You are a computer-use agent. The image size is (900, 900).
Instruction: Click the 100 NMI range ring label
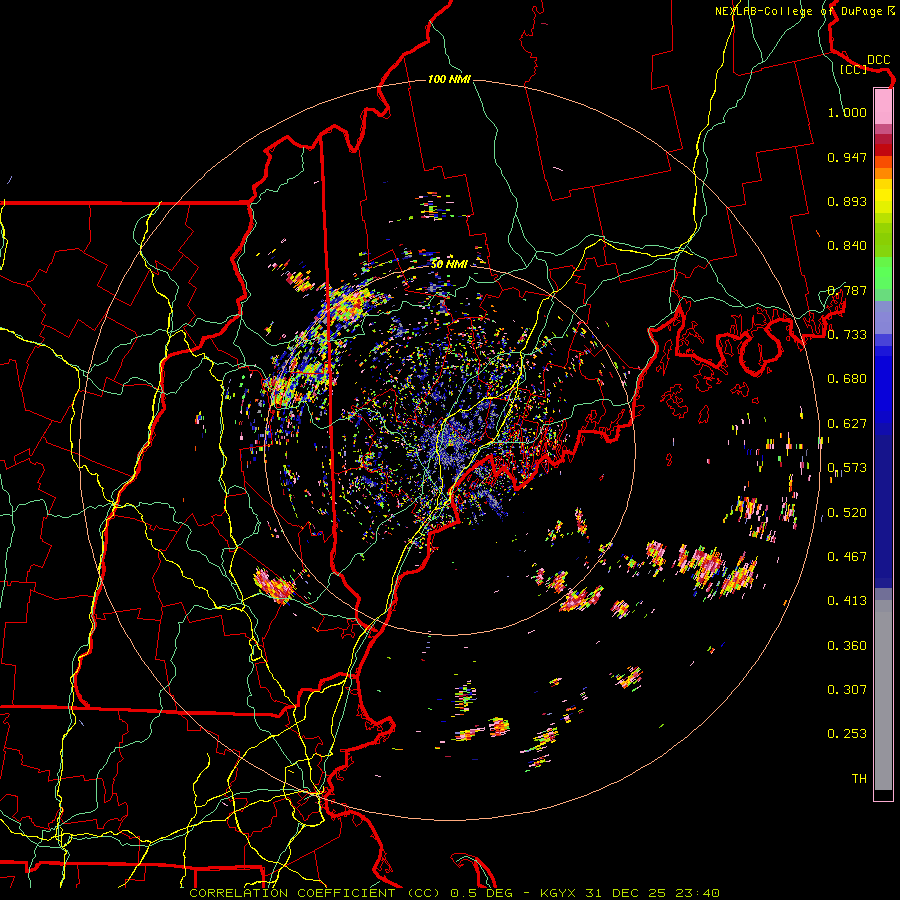pos(449,79)
